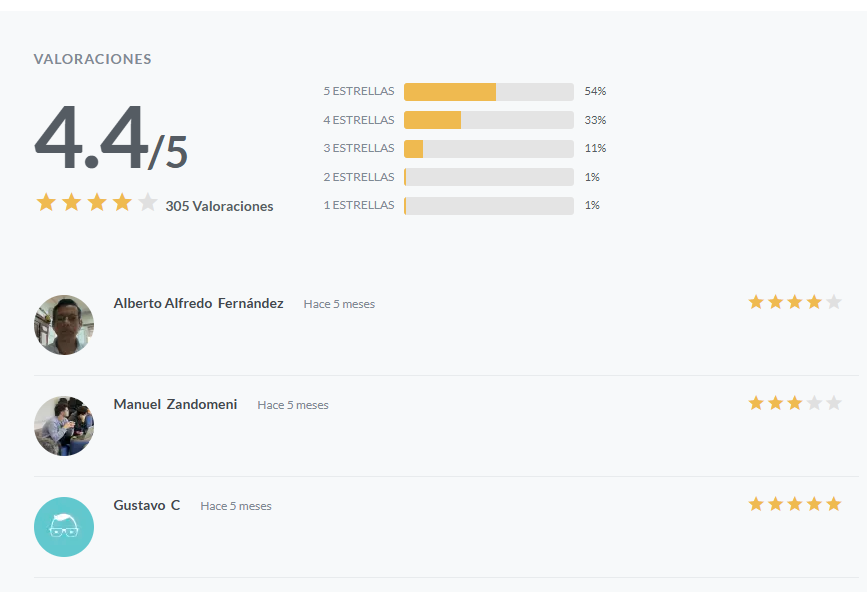Click the VALORACIONES section heading
The height and width of the screenshot is (592, 867).
tap(92, 59)
